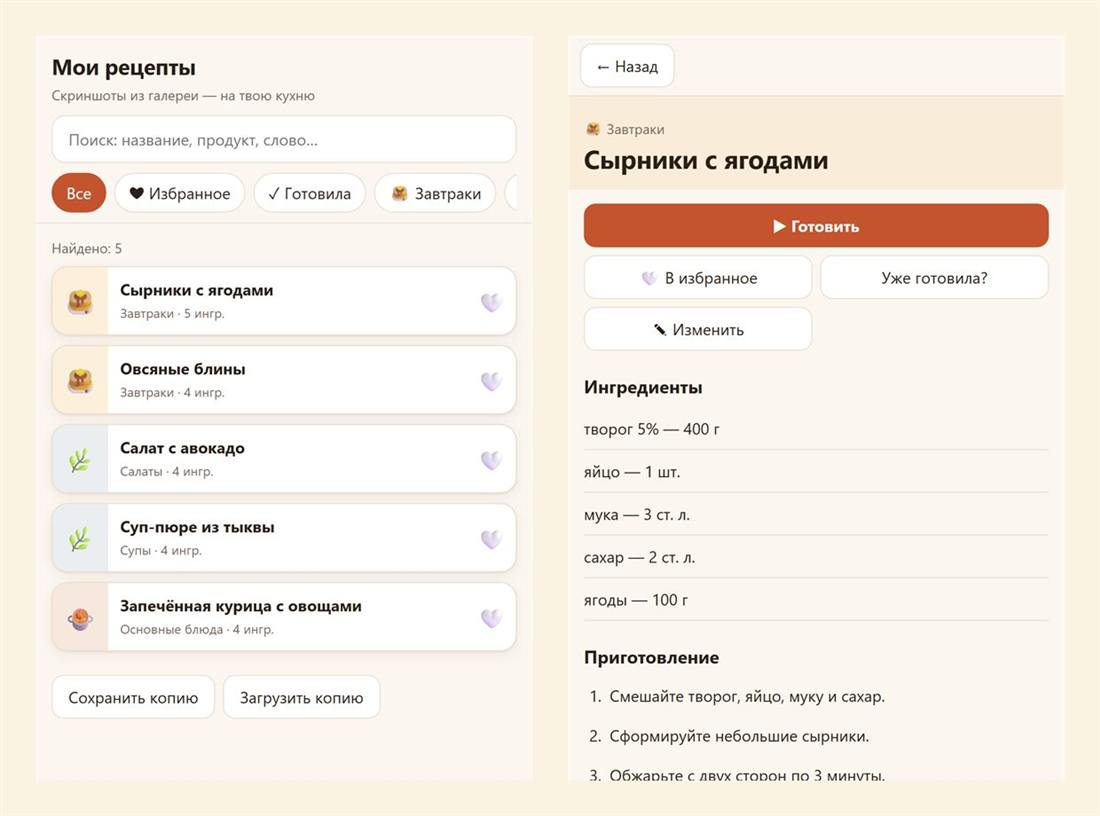Click Супы · 4 ингр. subtitle
Viewport: 1100px width, 816px height.
pyautogui.click(x=161, y=551)
